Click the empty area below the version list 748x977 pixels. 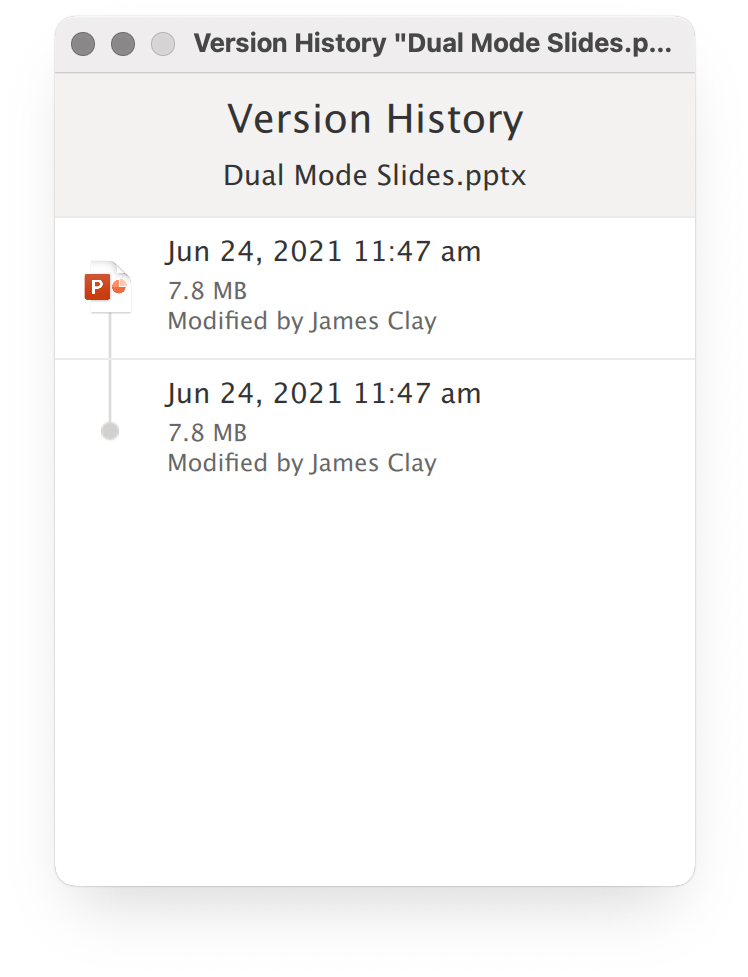click(x=375, y=679)
